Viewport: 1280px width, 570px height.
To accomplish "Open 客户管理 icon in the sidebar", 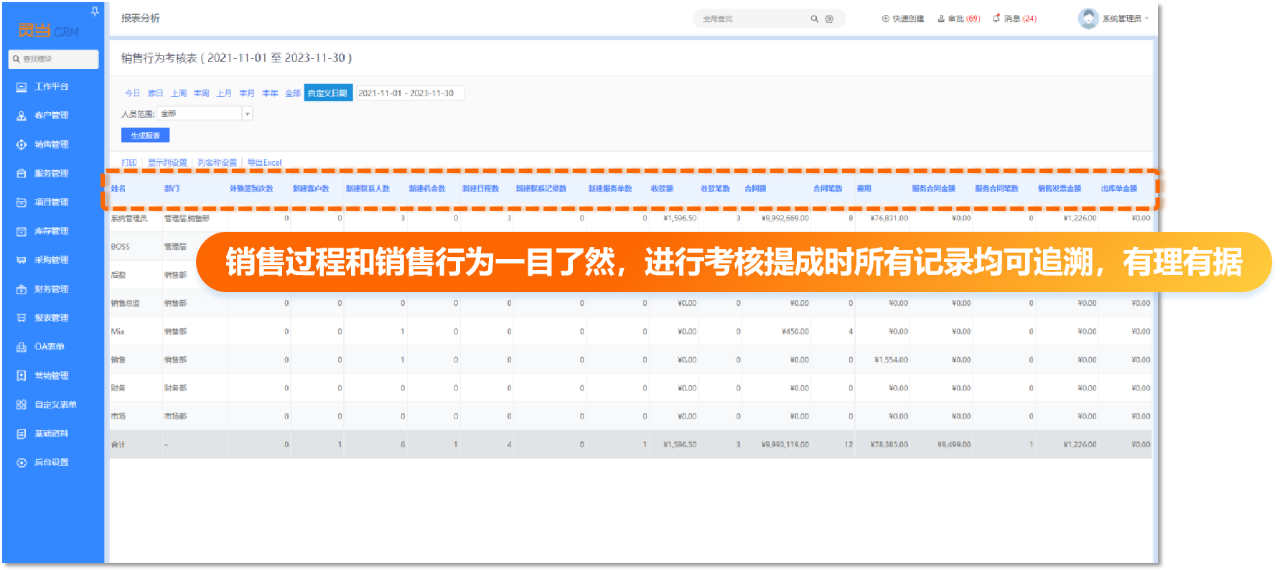I will pyautogui.click(x=22, y=116).
